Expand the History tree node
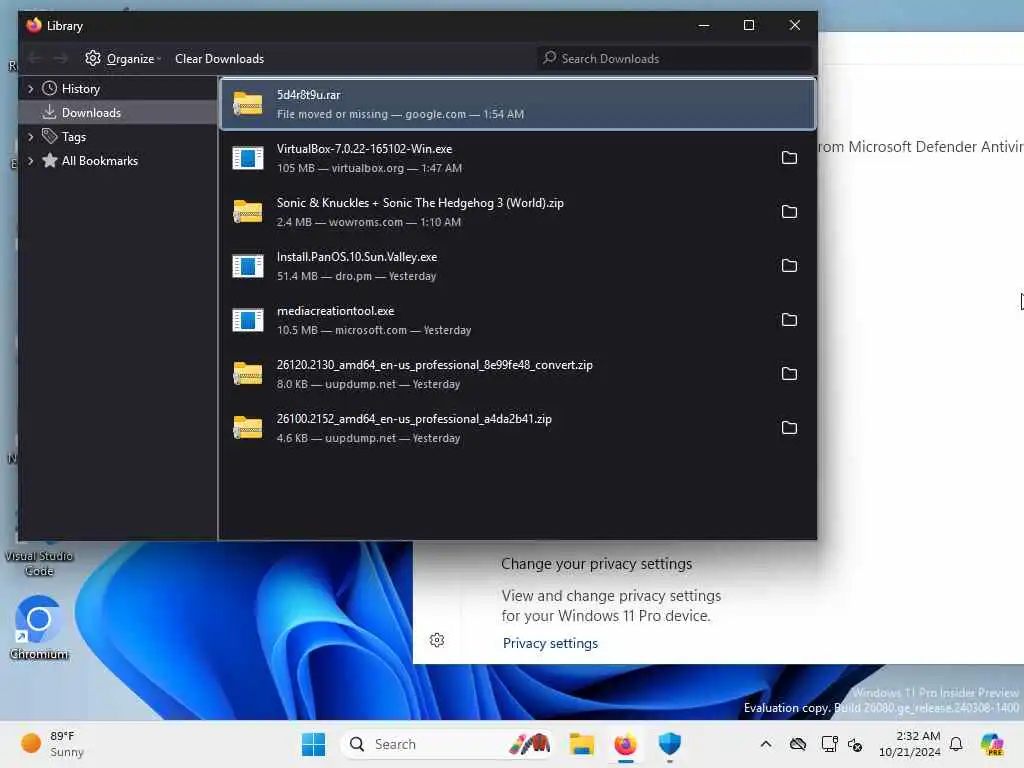Viewport: 1024px width, 768px height. point(30,89)
